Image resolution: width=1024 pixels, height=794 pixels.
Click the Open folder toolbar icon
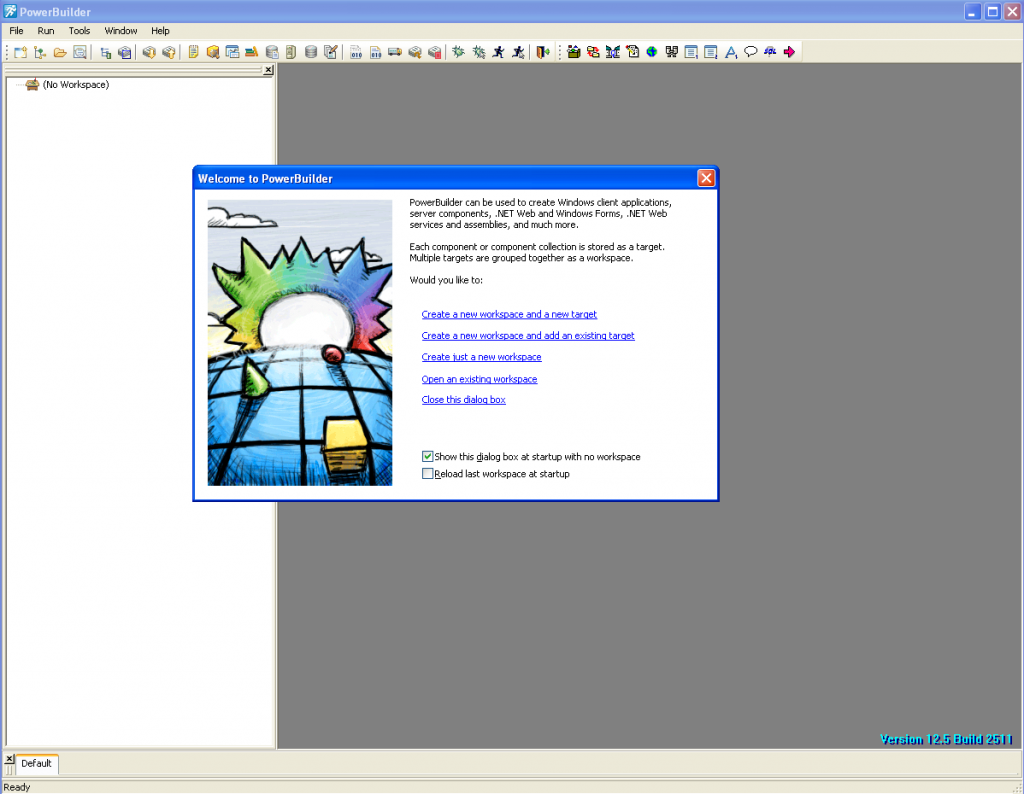[60, 52]
